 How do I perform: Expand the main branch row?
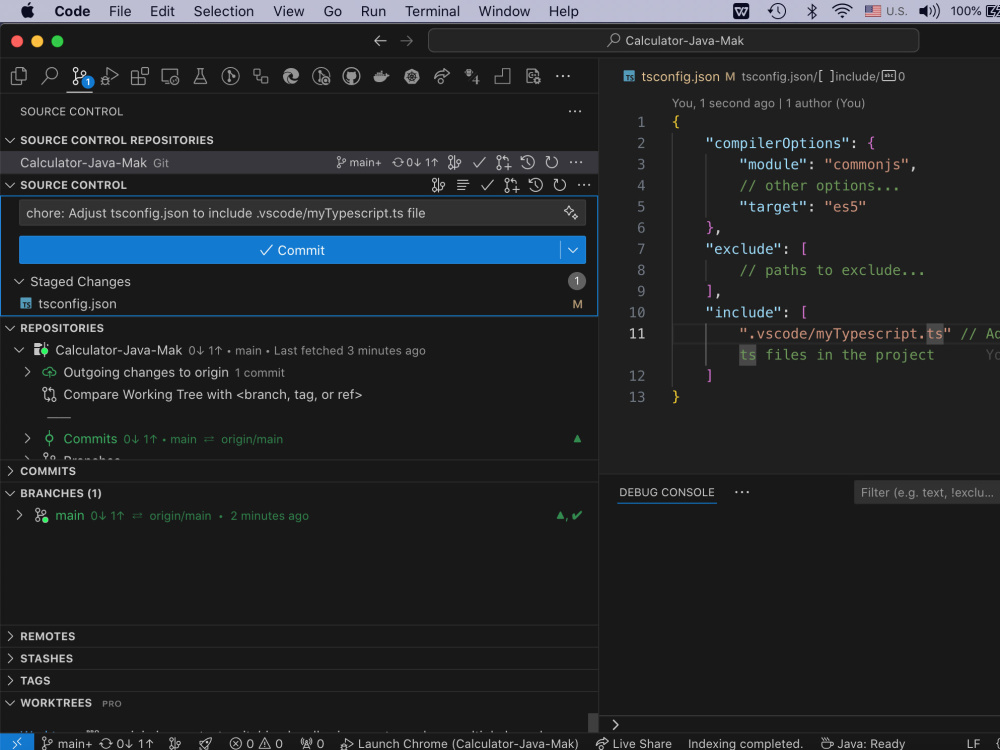click(19, 515)
